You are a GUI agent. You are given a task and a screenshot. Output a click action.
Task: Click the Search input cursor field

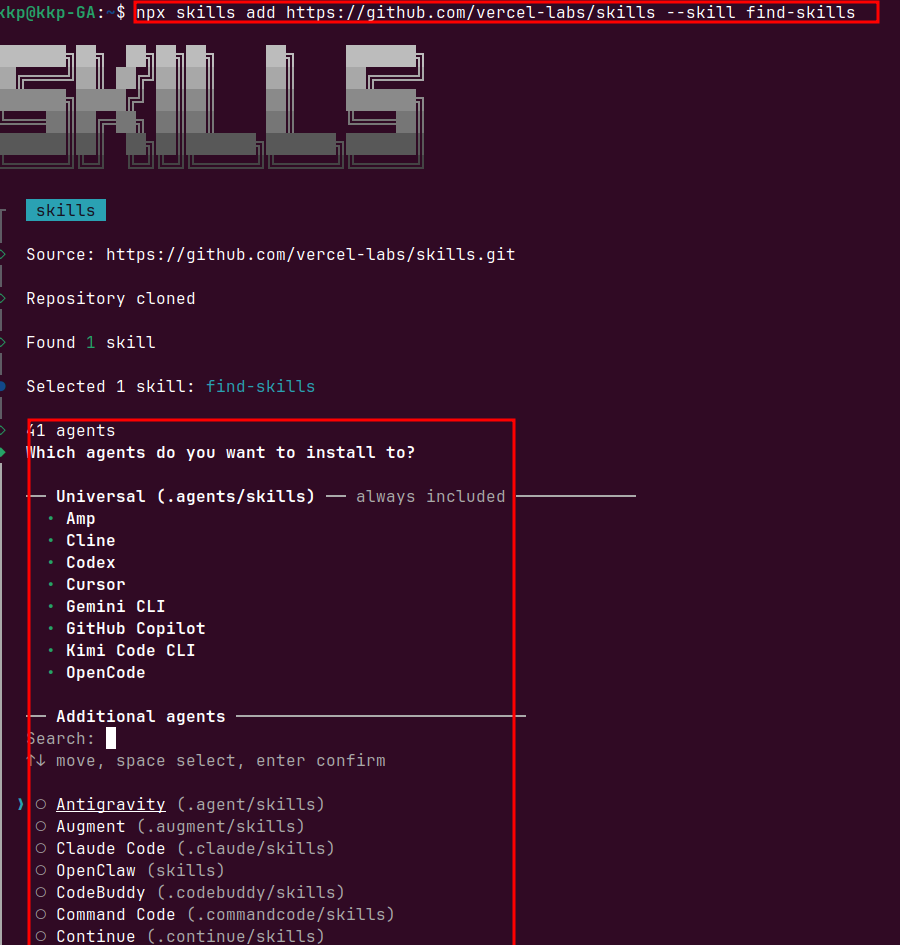coord(111,738)
